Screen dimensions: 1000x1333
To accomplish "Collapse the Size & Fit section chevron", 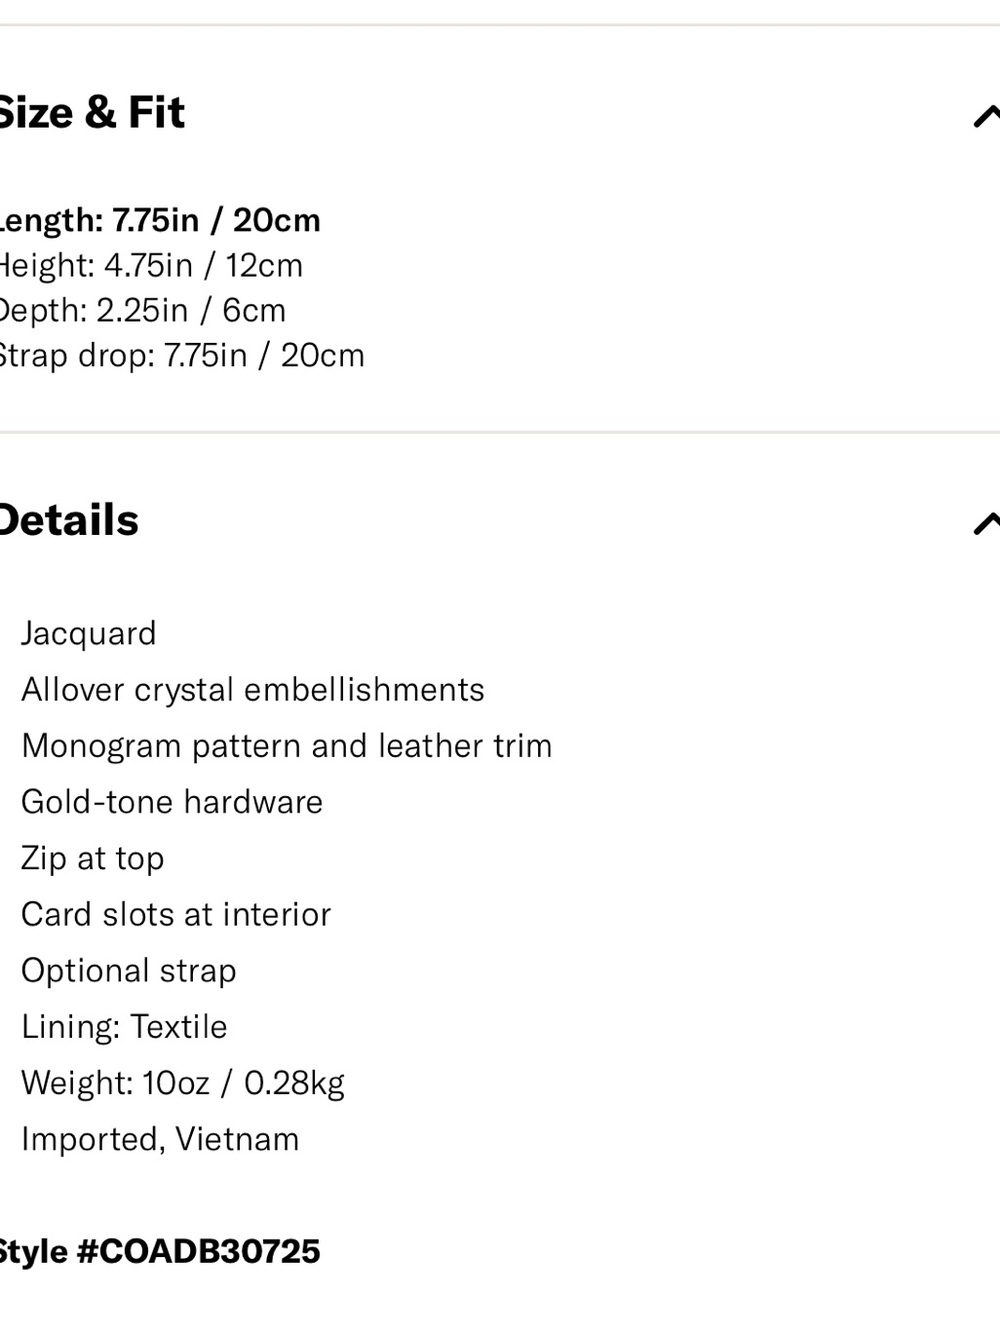I will coord(987,116).
